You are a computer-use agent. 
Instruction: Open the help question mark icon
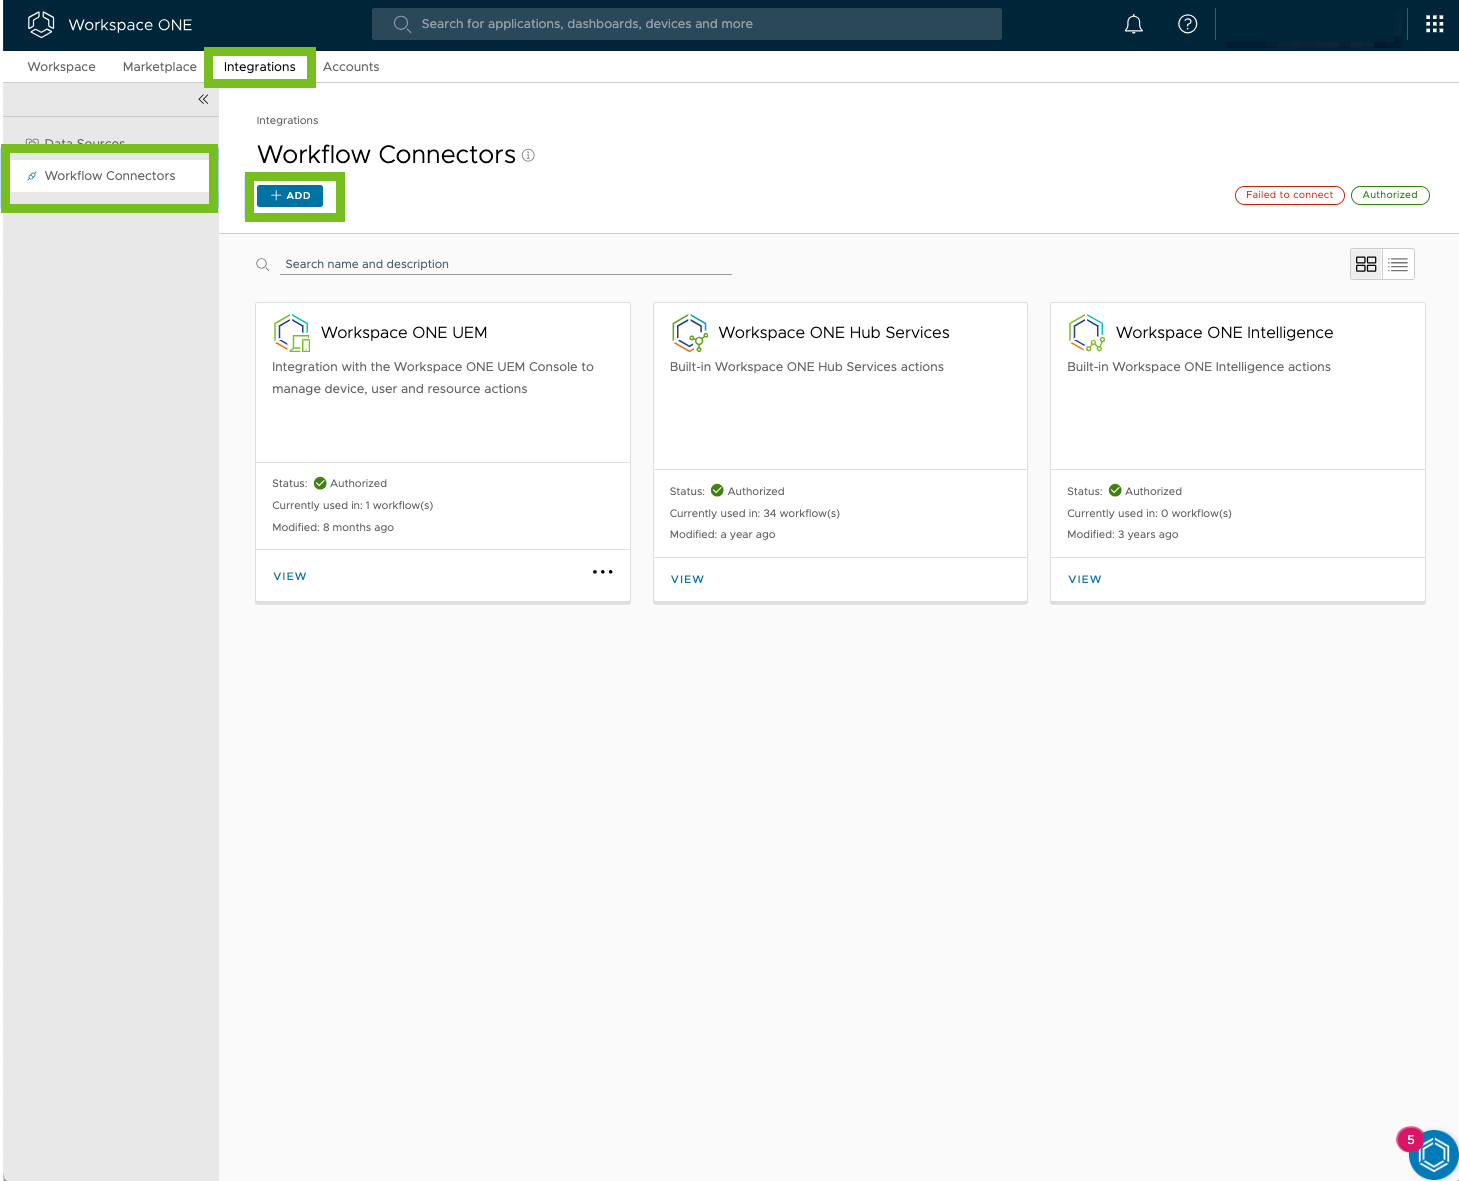[x=1187, y=24]
